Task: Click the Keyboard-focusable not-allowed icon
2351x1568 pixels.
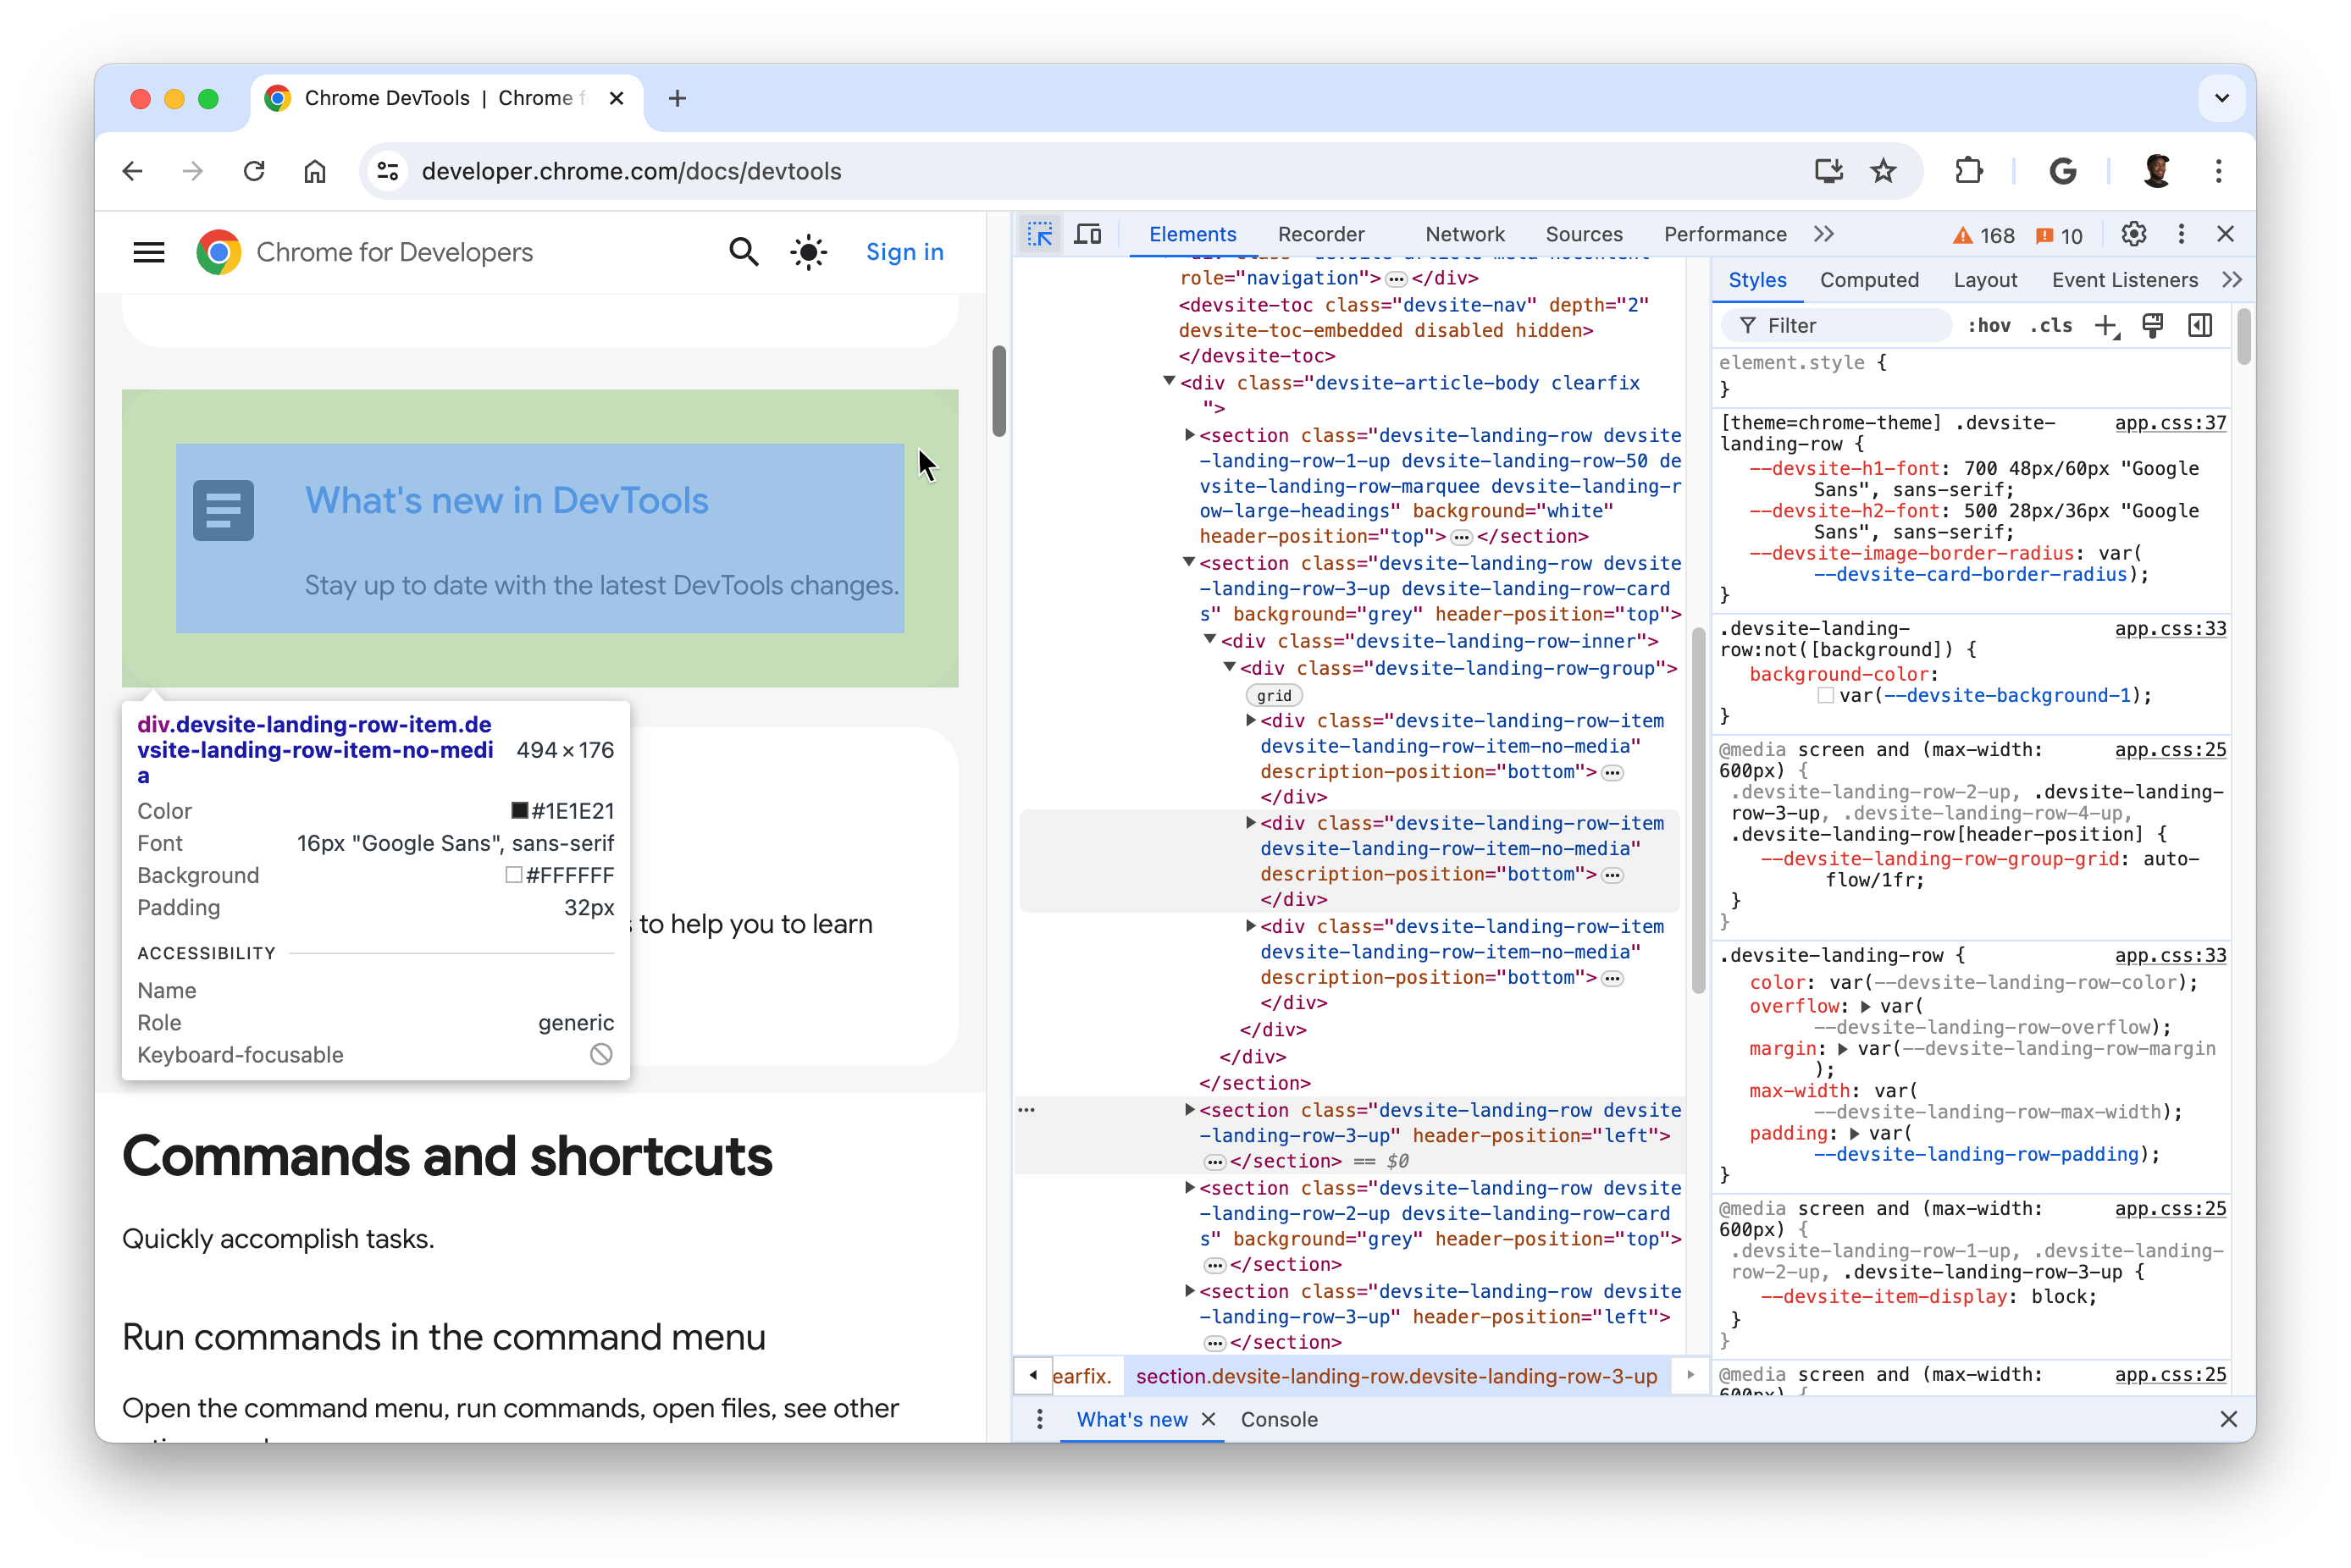Action: 602,1052
